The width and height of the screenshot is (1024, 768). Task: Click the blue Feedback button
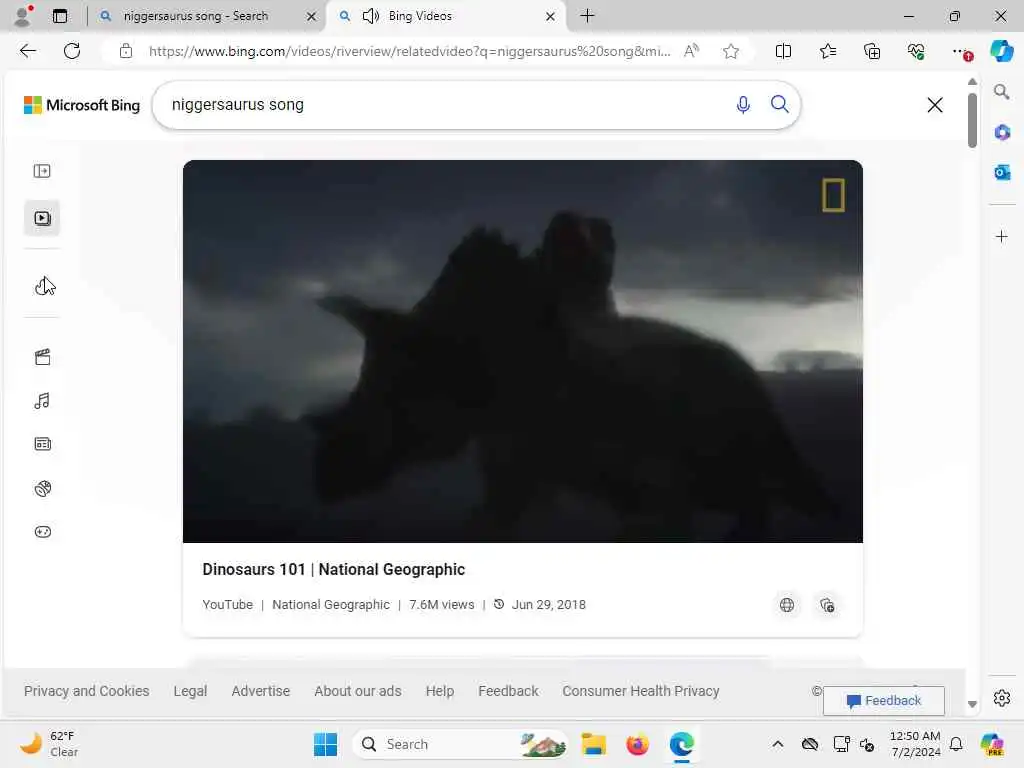tap(884, 701)
